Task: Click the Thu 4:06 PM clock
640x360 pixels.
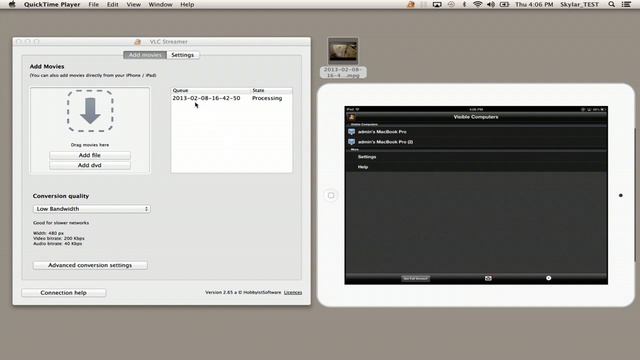Action: coord(534,4)
